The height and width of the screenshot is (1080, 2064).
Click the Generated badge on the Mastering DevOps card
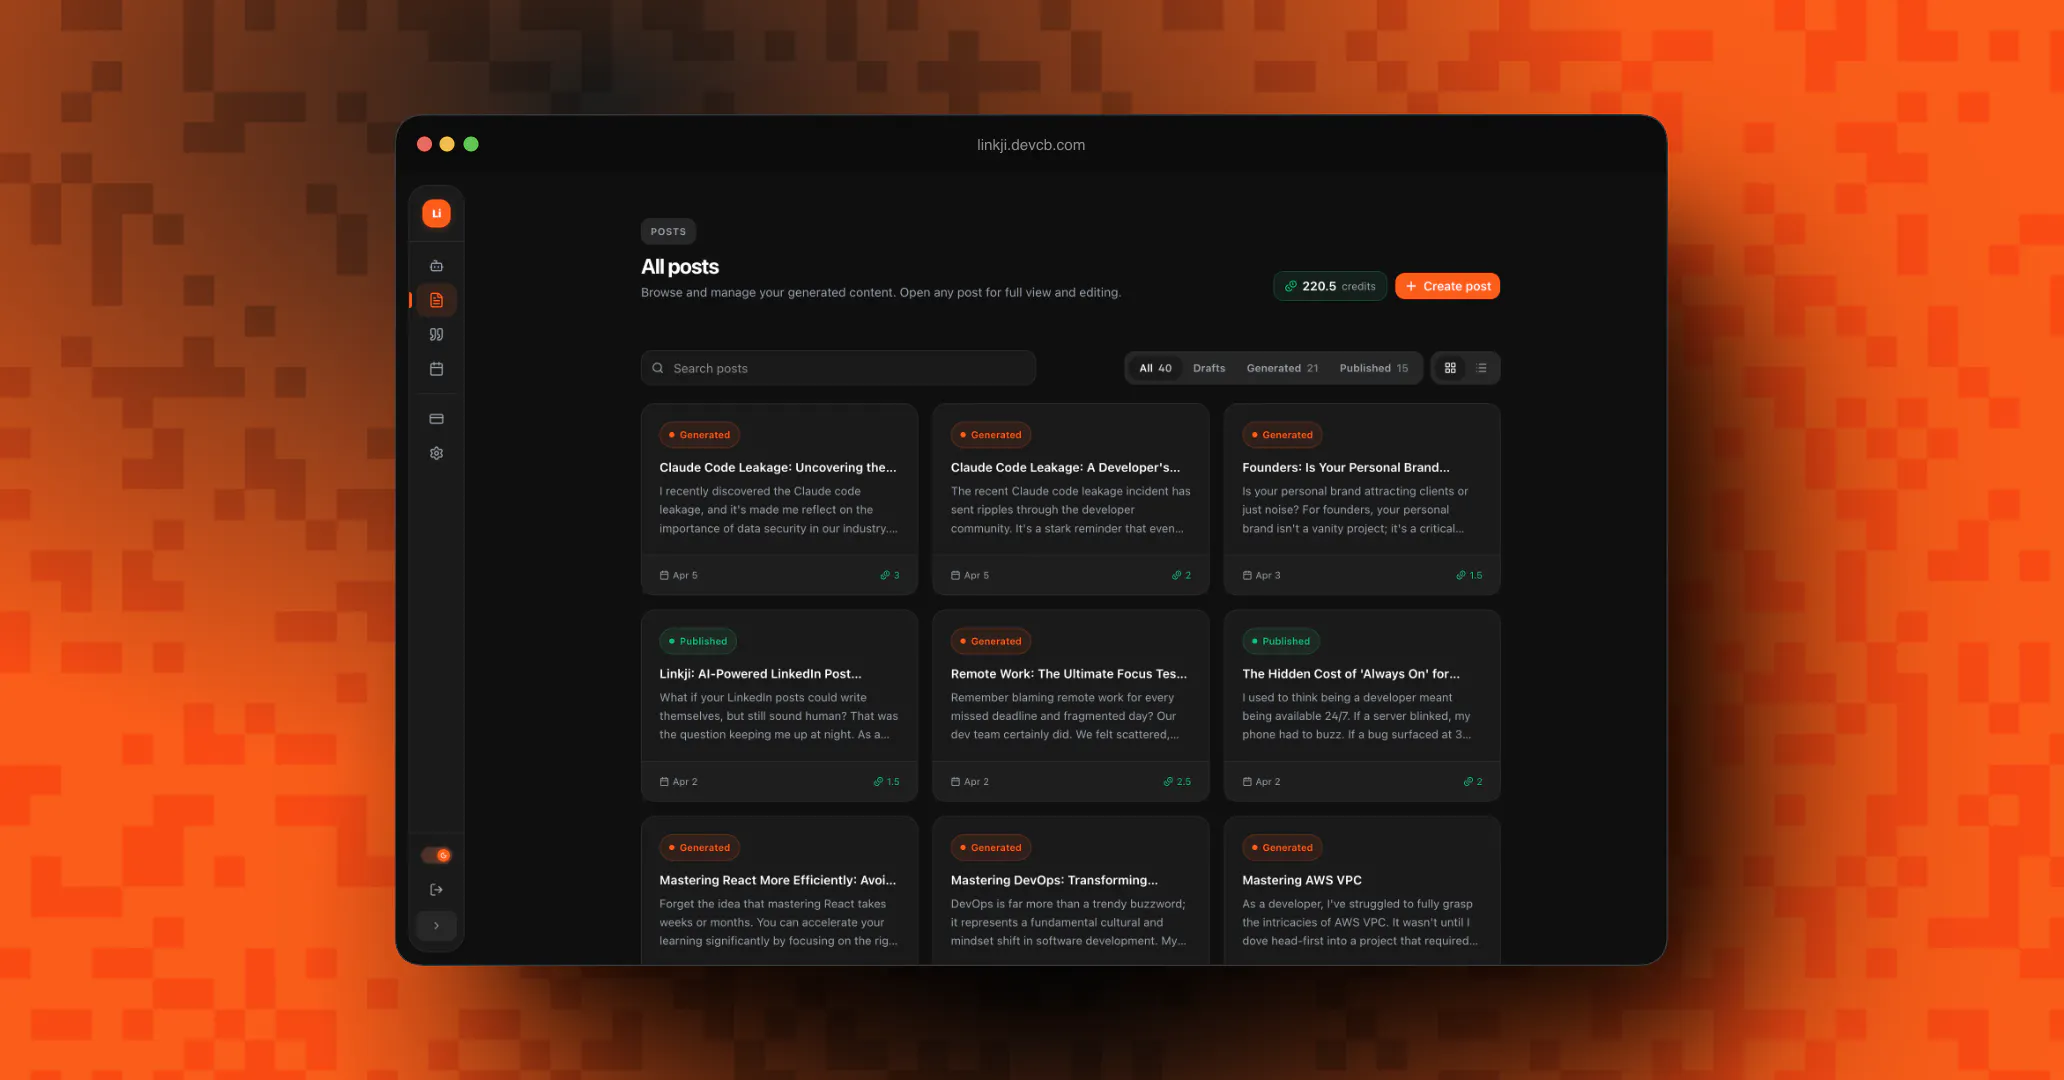click(990, 847)
